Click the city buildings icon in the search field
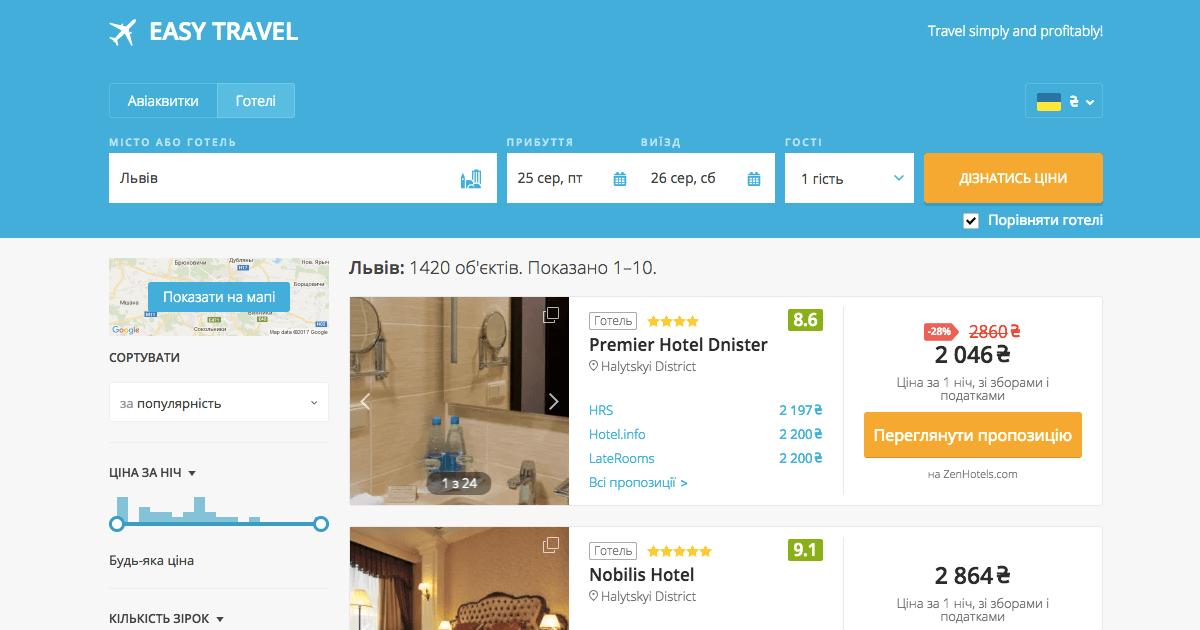Viewport: 1200px width, 630px height. point(471,179)
